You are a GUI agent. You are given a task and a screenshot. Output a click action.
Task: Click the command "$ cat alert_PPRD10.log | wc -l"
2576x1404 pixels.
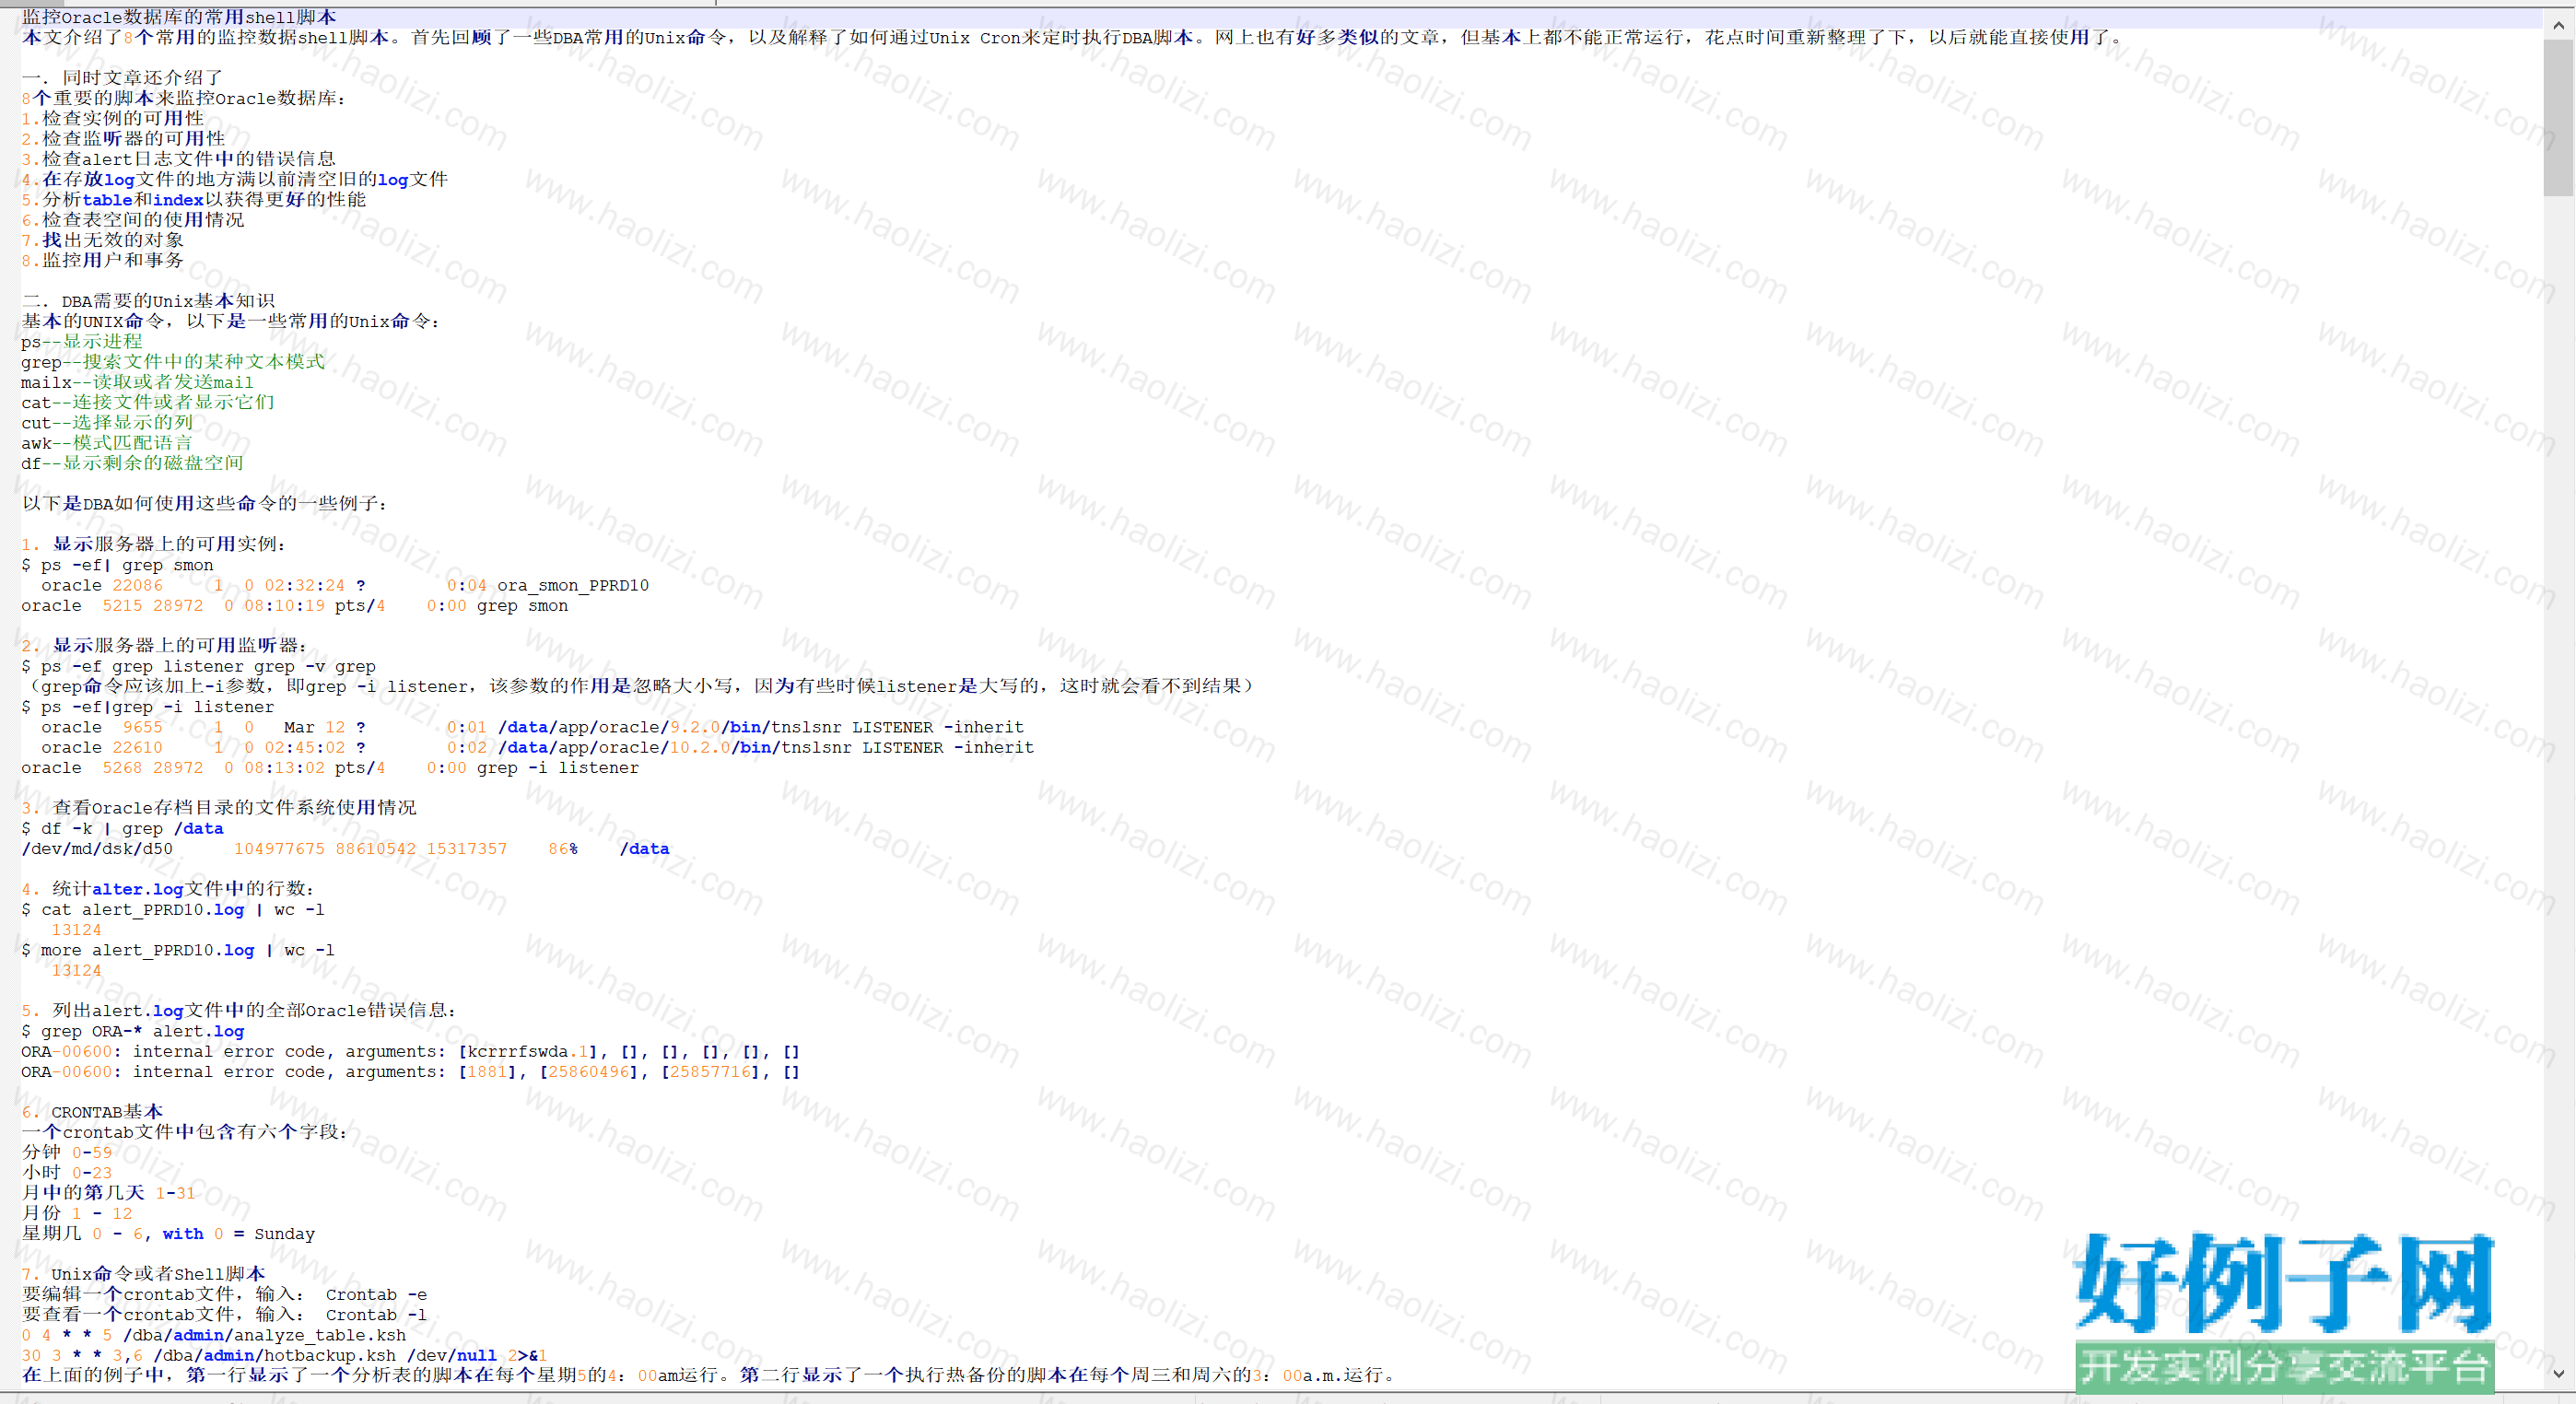point(173,909)
